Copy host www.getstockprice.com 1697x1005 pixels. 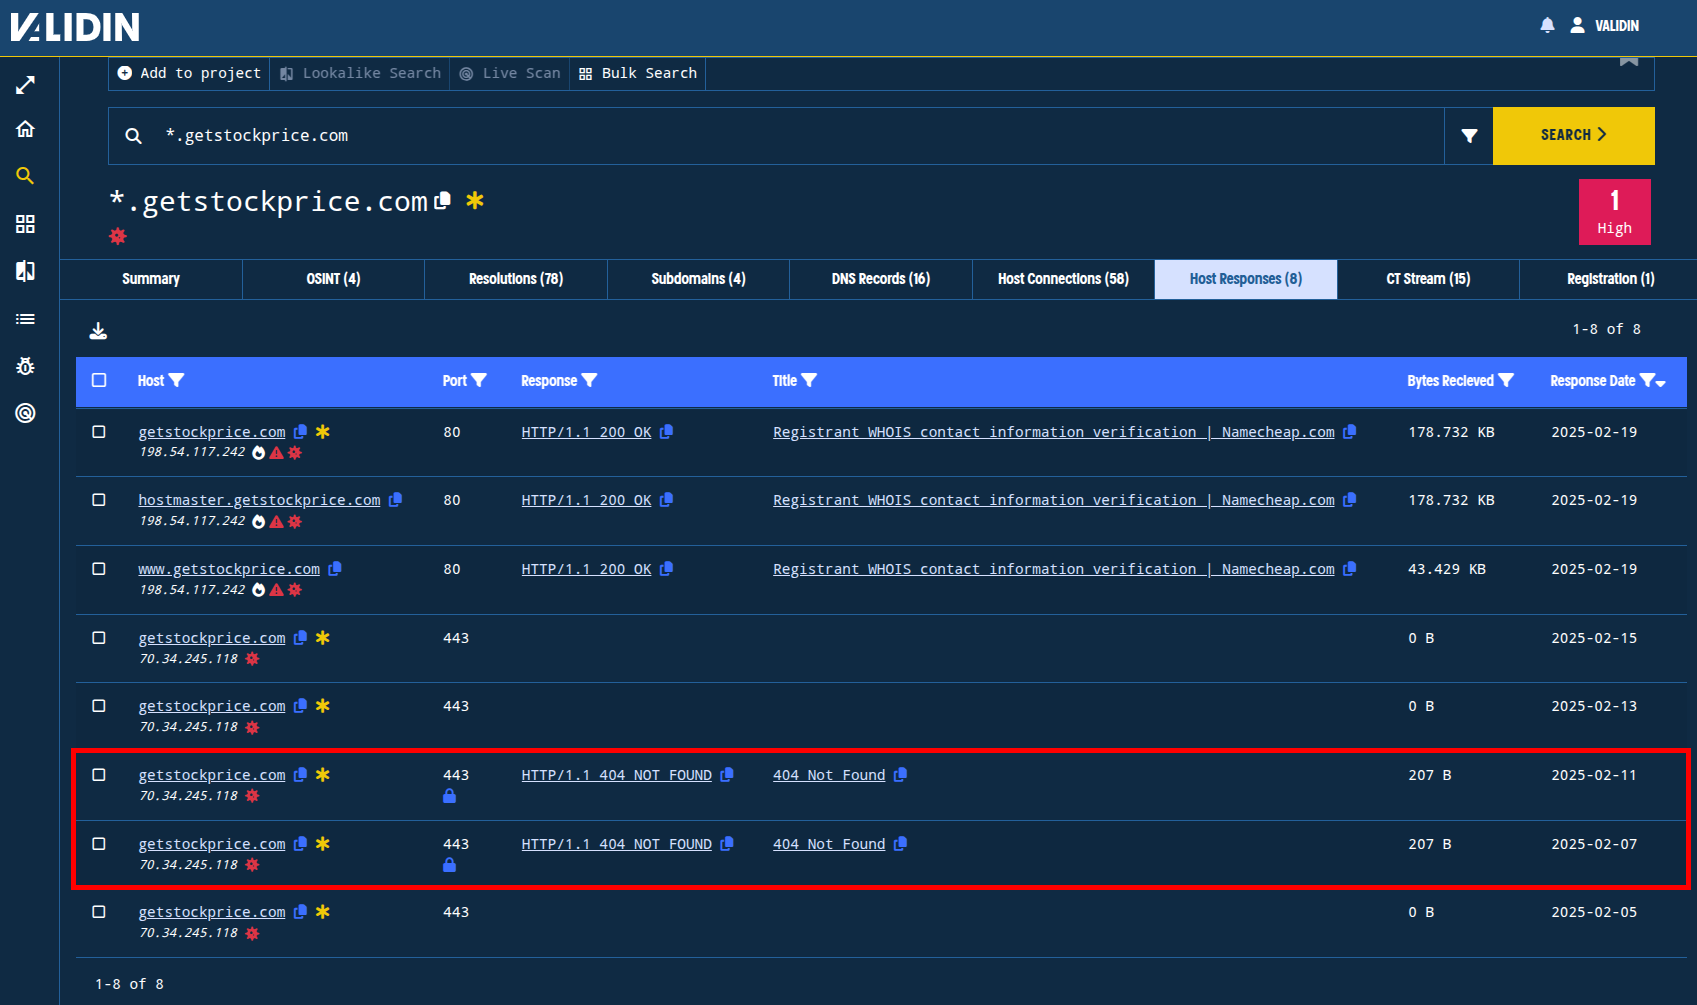tap(335, 569)
